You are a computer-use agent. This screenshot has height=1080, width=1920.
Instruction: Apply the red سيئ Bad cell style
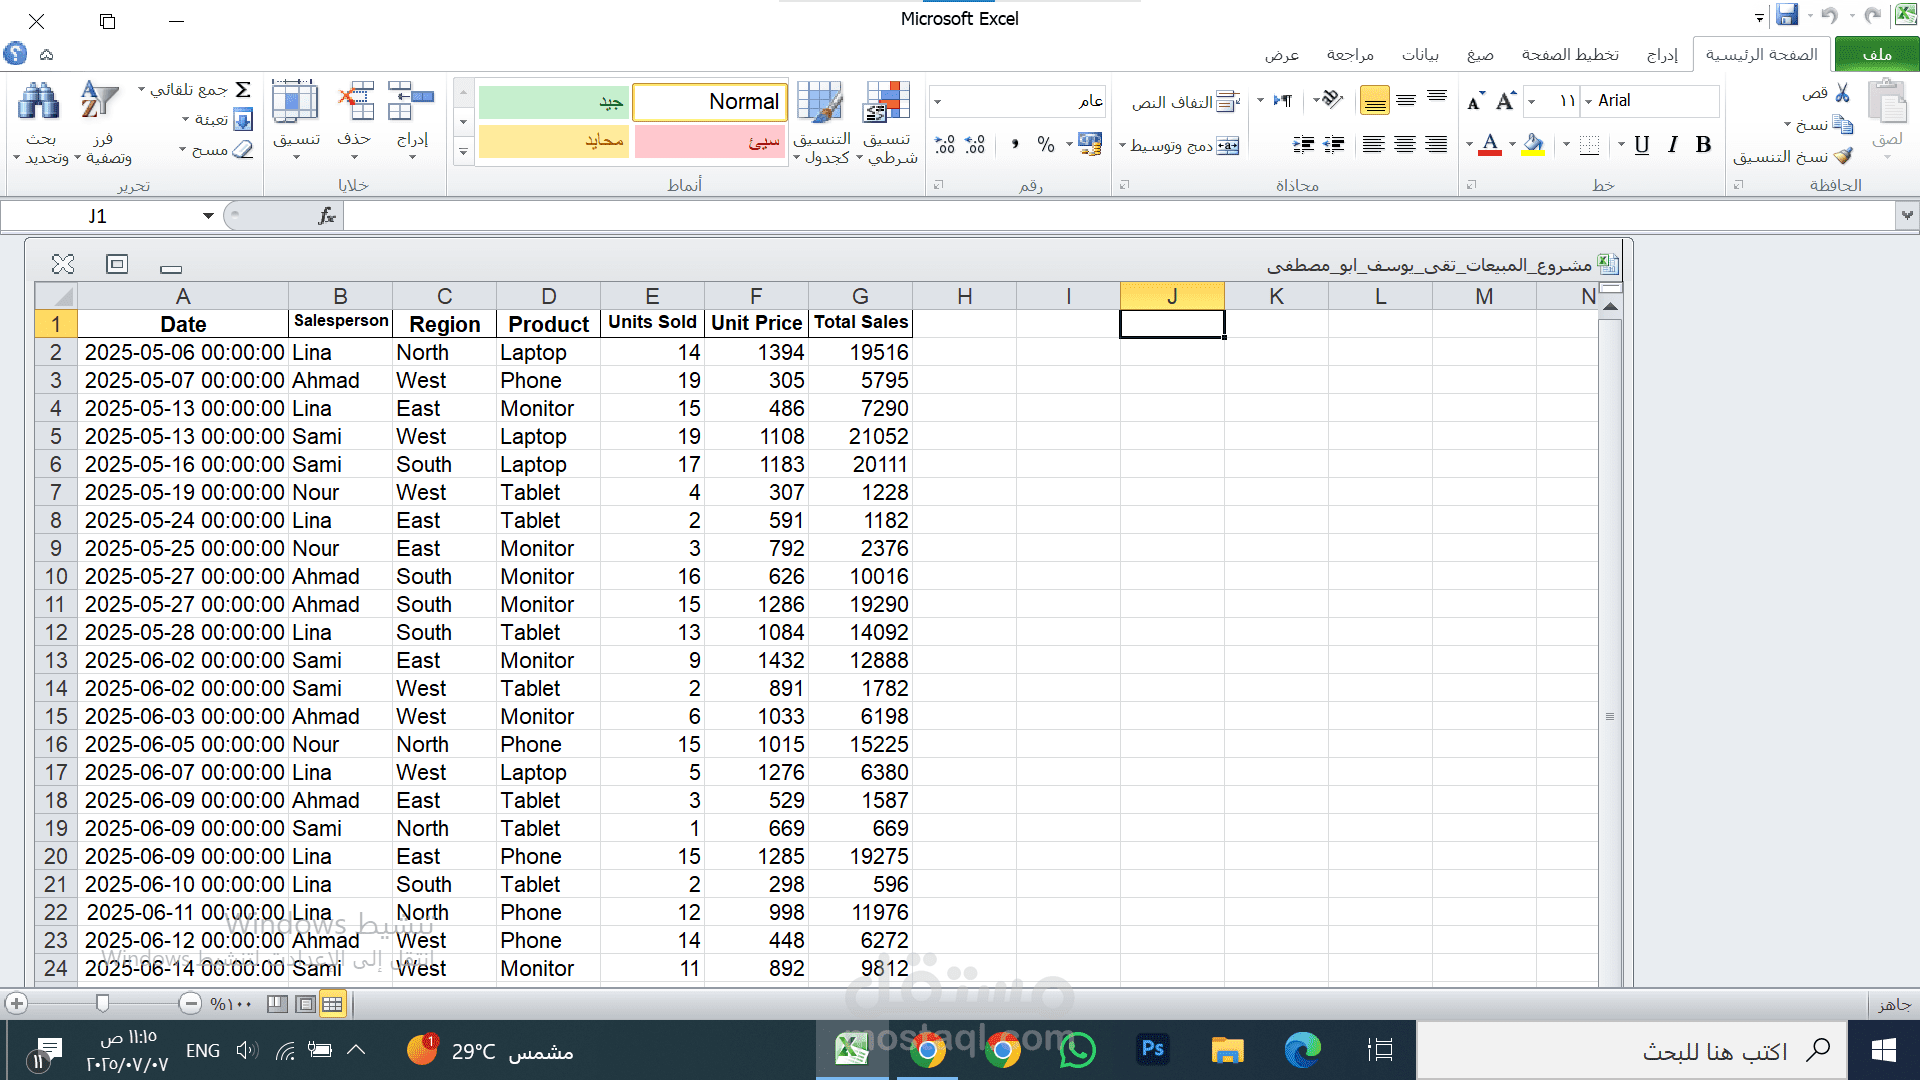click(710, 141)
